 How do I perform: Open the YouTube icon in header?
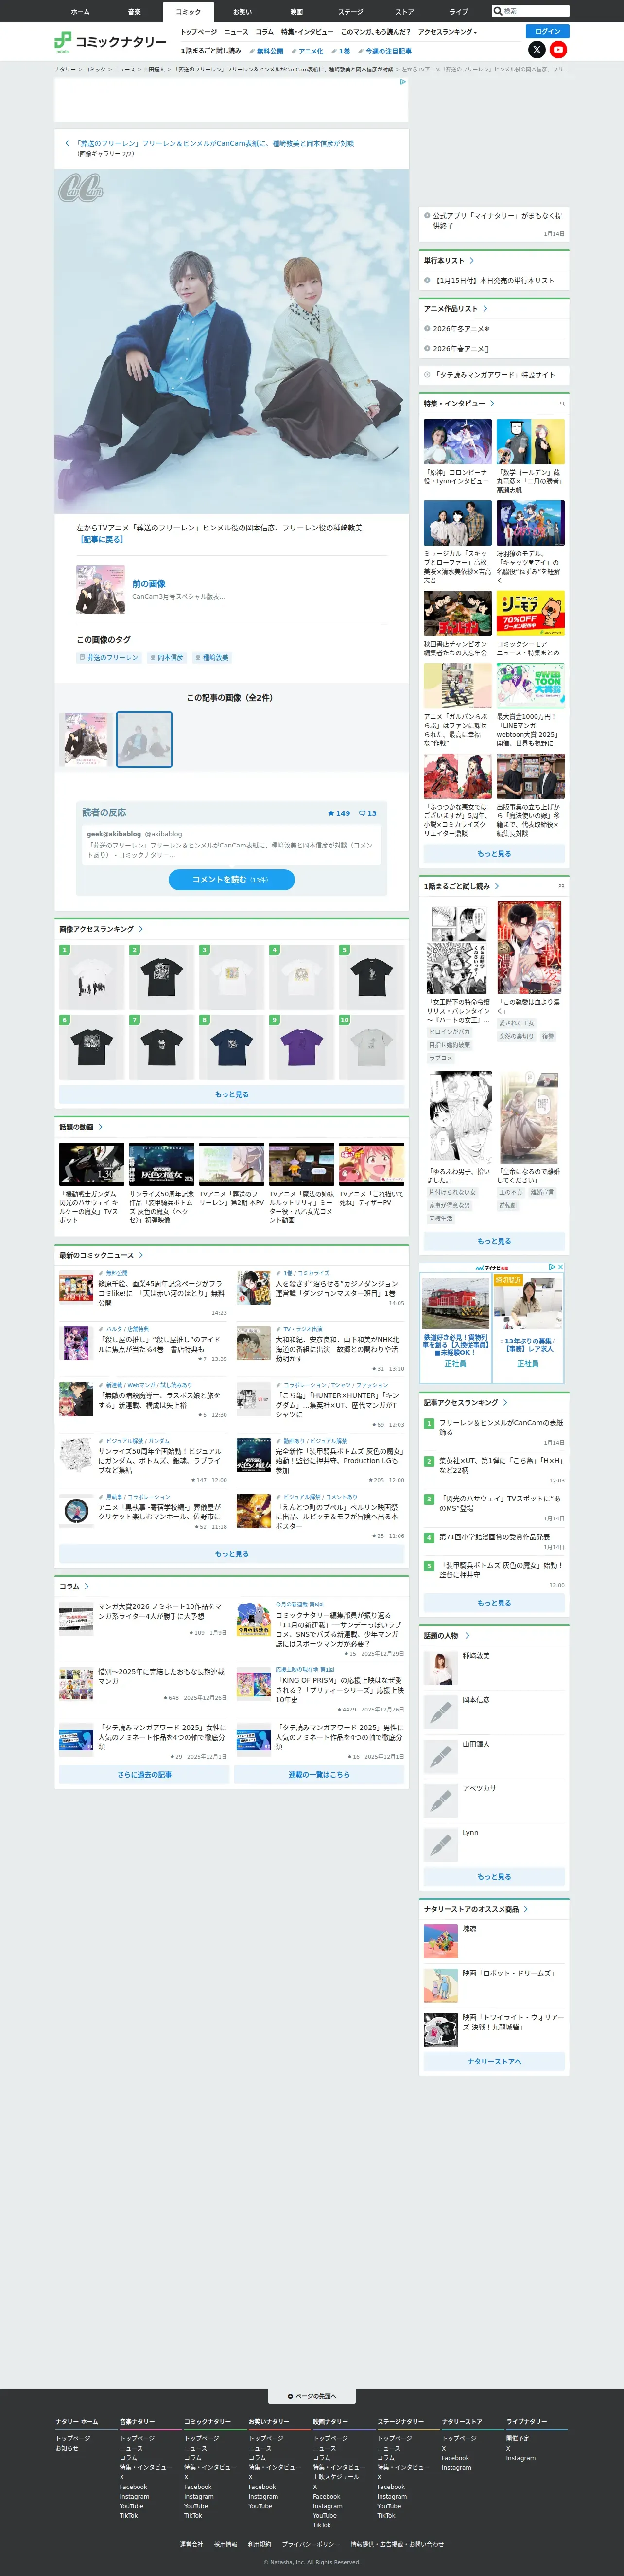(558, 49)
